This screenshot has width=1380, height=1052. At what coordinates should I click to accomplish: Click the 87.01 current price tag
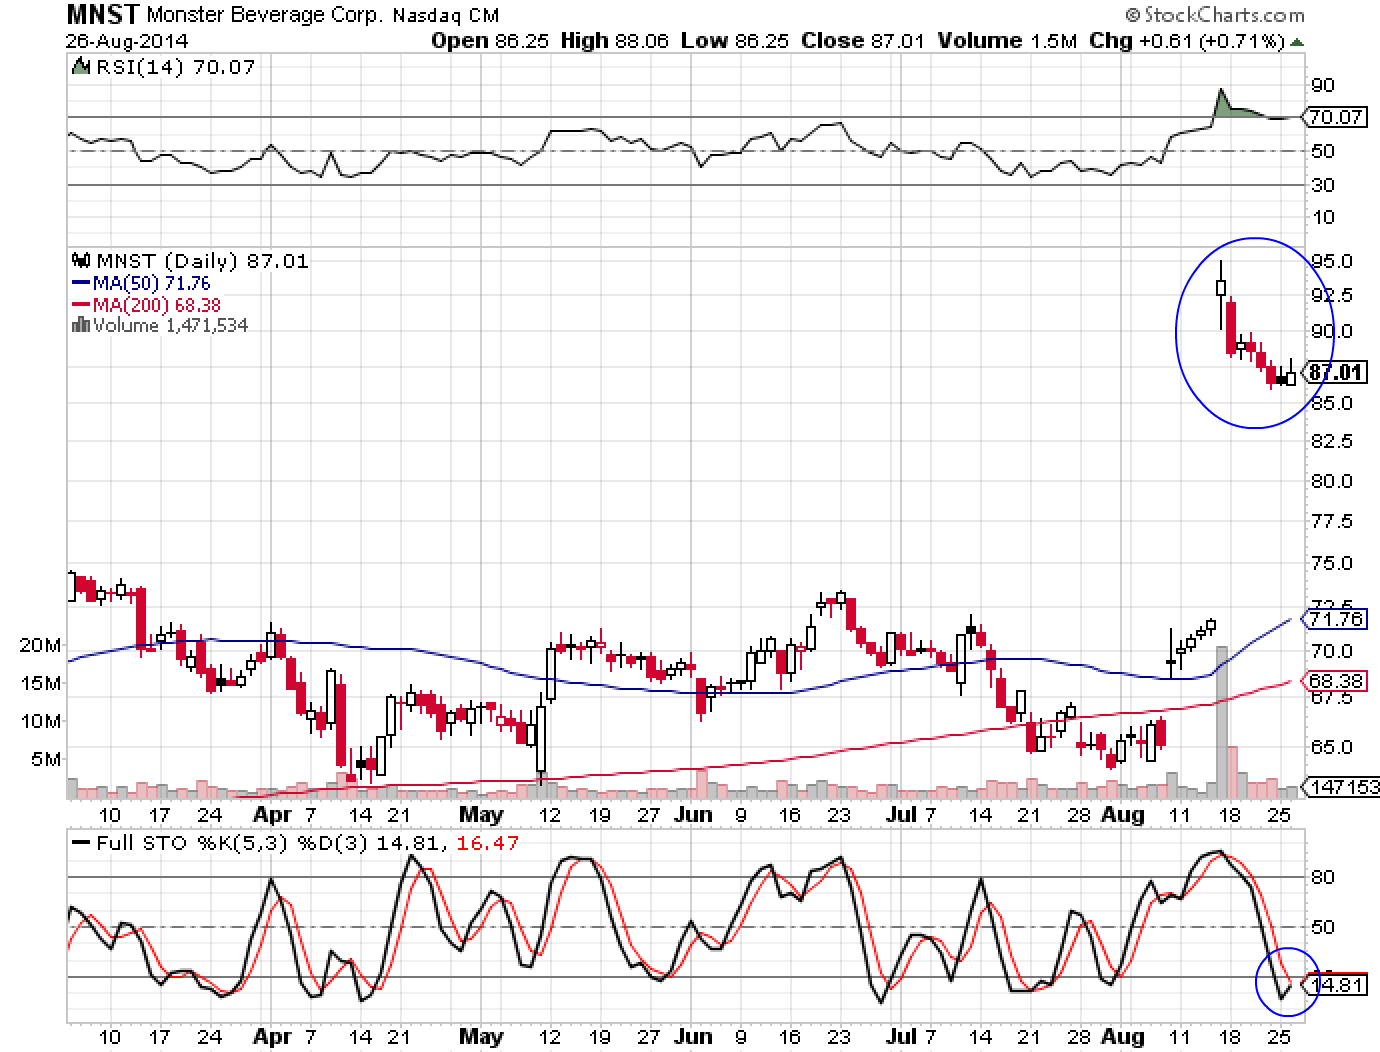1336,372
